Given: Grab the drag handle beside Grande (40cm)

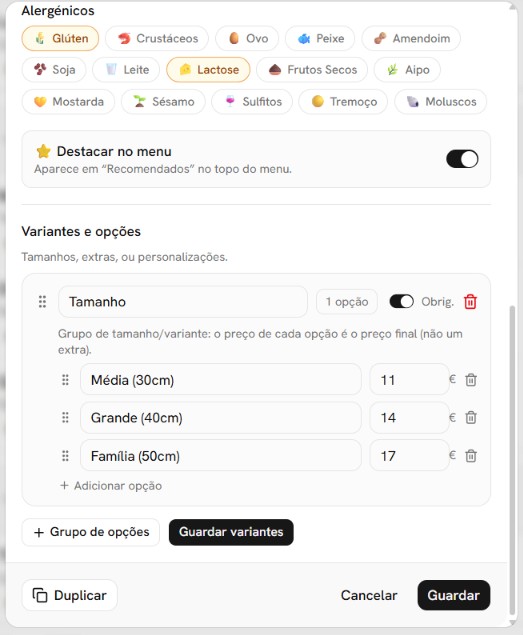Looking at the screenshot, I should (65, 418).
